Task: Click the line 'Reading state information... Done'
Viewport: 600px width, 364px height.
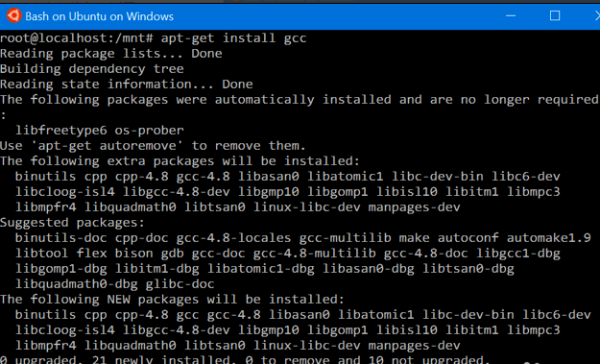Action: tap(126, 84)
